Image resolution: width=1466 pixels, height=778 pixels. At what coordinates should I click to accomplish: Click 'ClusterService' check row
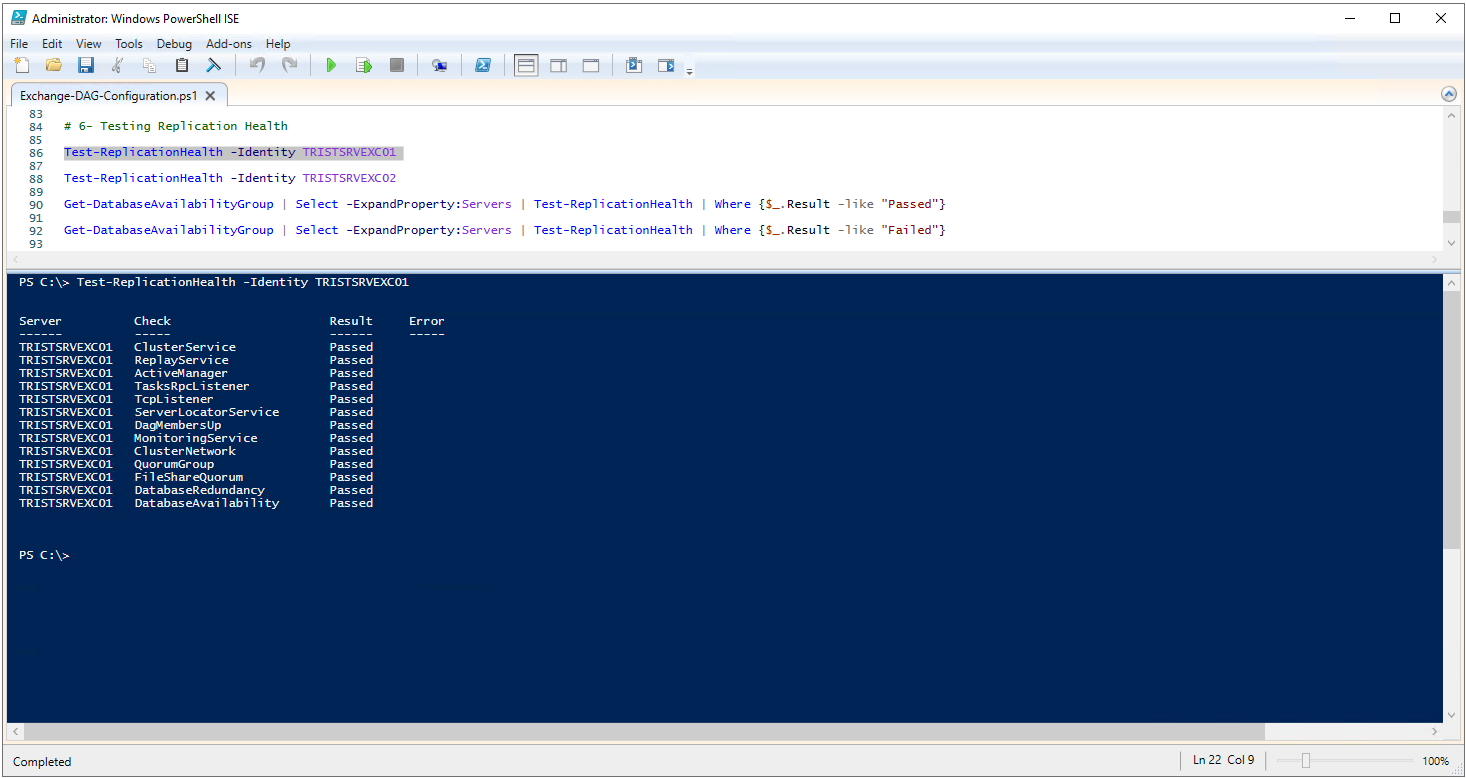[x=196, y=347]
